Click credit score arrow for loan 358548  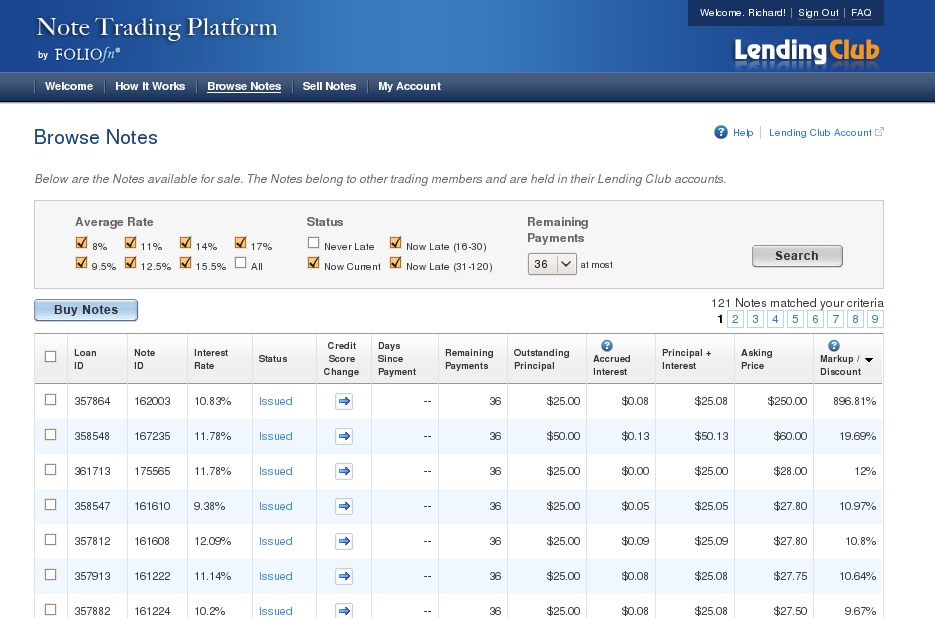[344, 436]
